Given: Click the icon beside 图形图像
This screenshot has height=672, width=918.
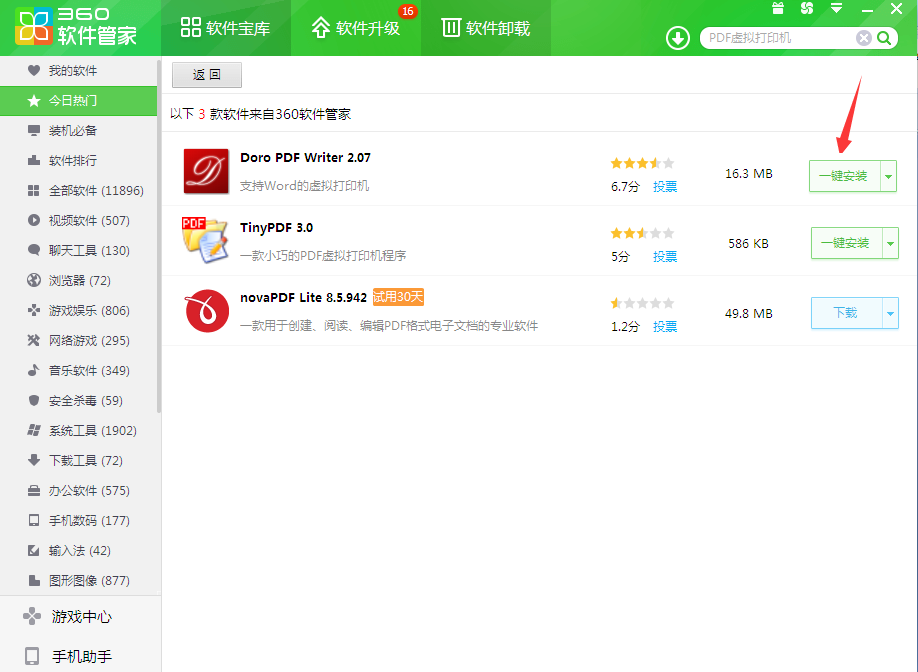Looking at the screenshot, I should (x=34, y=580).
